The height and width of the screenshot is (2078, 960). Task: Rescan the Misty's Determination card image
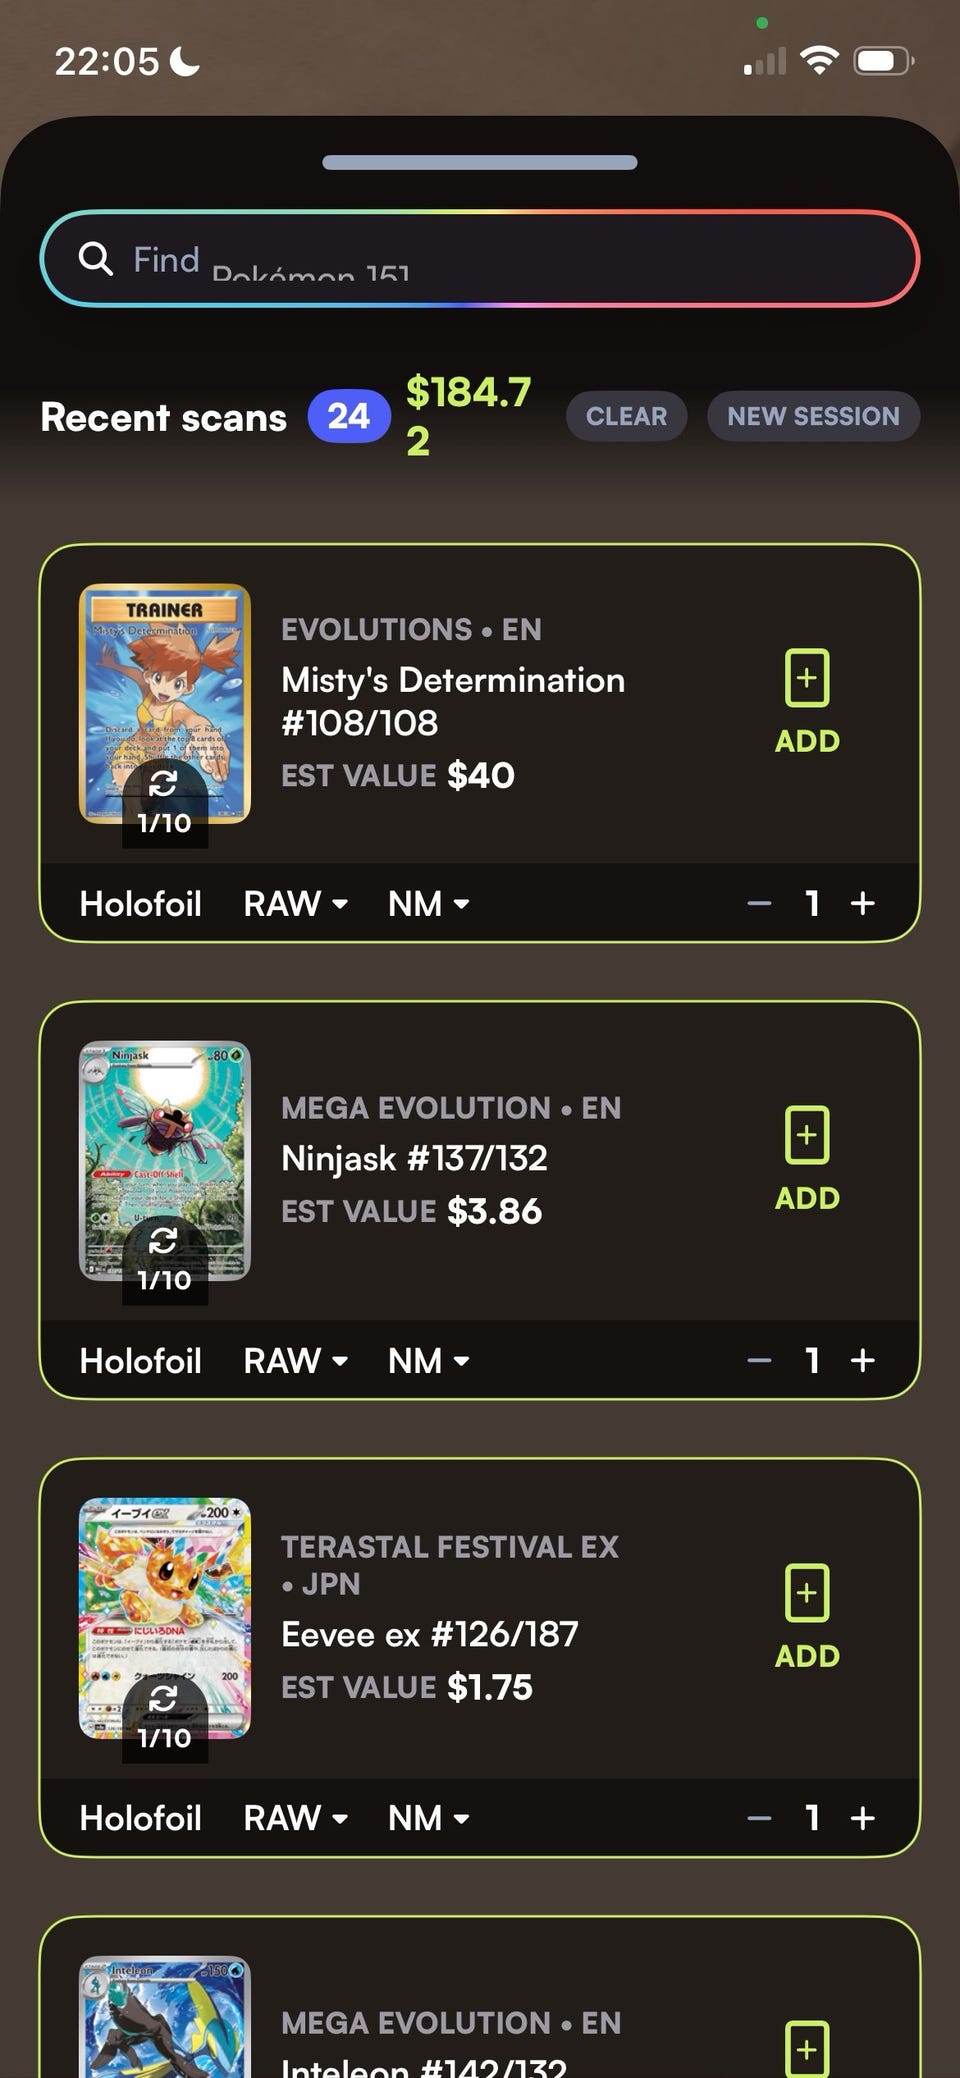click(x=163, y=784)
